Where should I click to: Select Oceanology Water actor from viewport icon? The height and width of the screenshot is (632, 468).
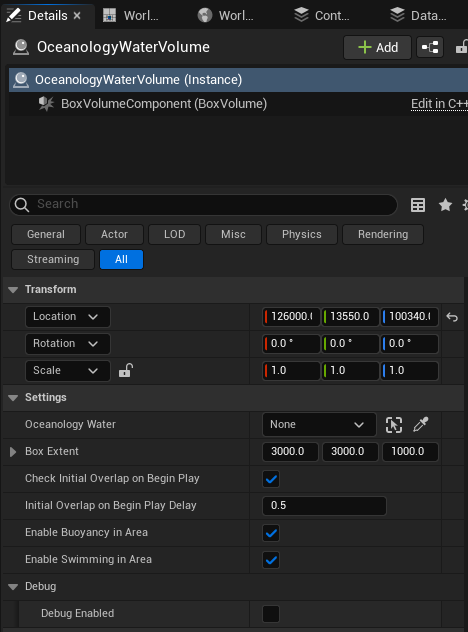pos(394,425)
